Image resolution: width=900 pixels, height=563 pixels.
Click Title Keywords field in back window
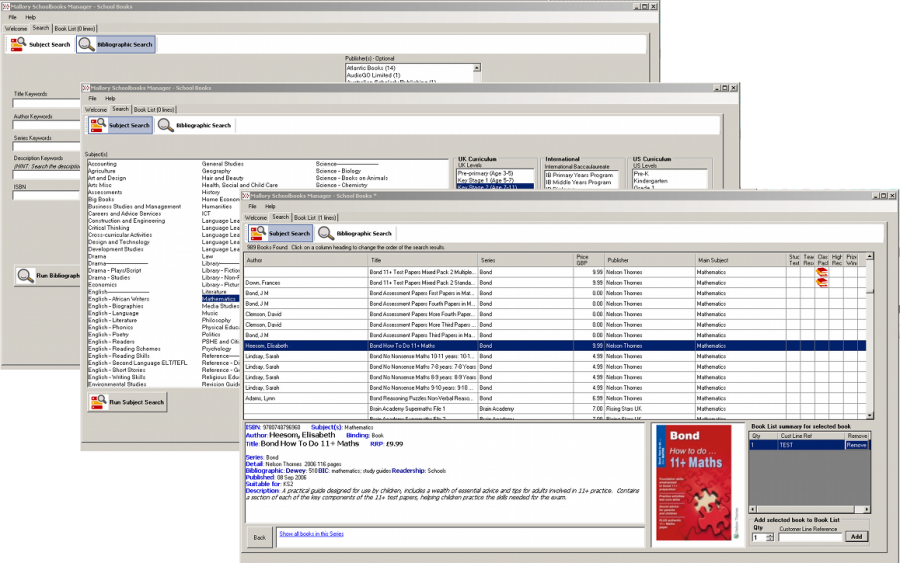click(x=46, y=103)
